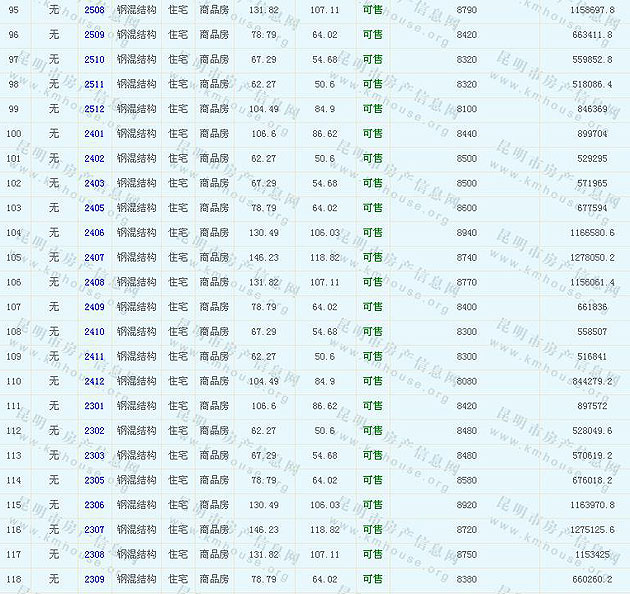Open unit 2407 link
Viewport: 630px width, 594px height.
pyautogui.click(x=94, y=258)
